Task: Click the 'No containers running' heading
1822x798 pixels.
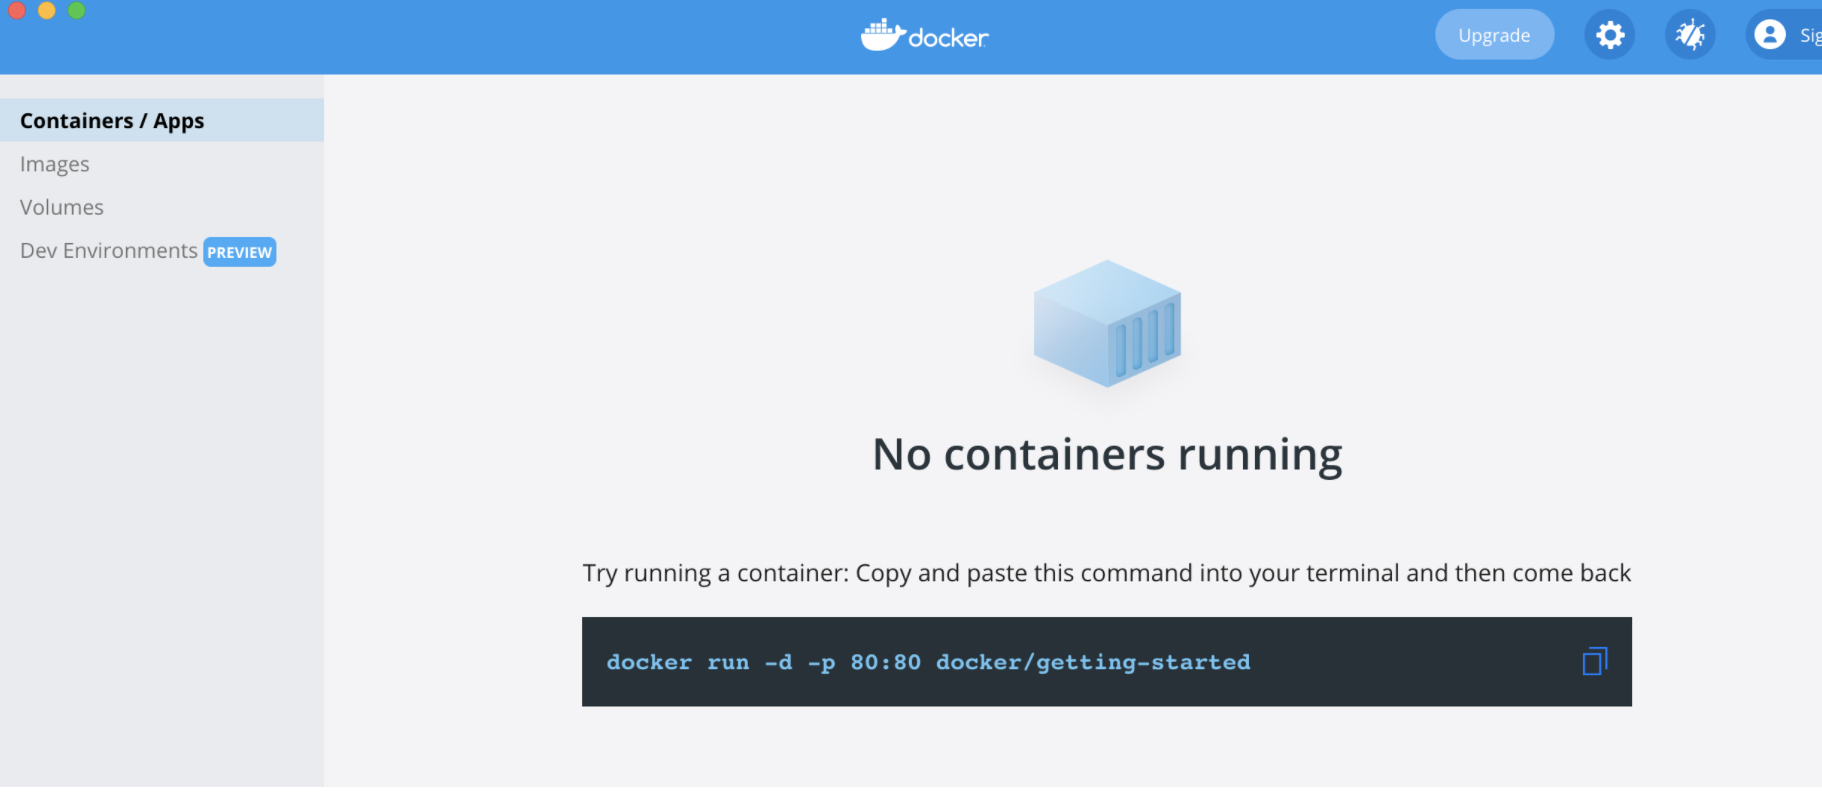Action: click(x=1107, y=455)
